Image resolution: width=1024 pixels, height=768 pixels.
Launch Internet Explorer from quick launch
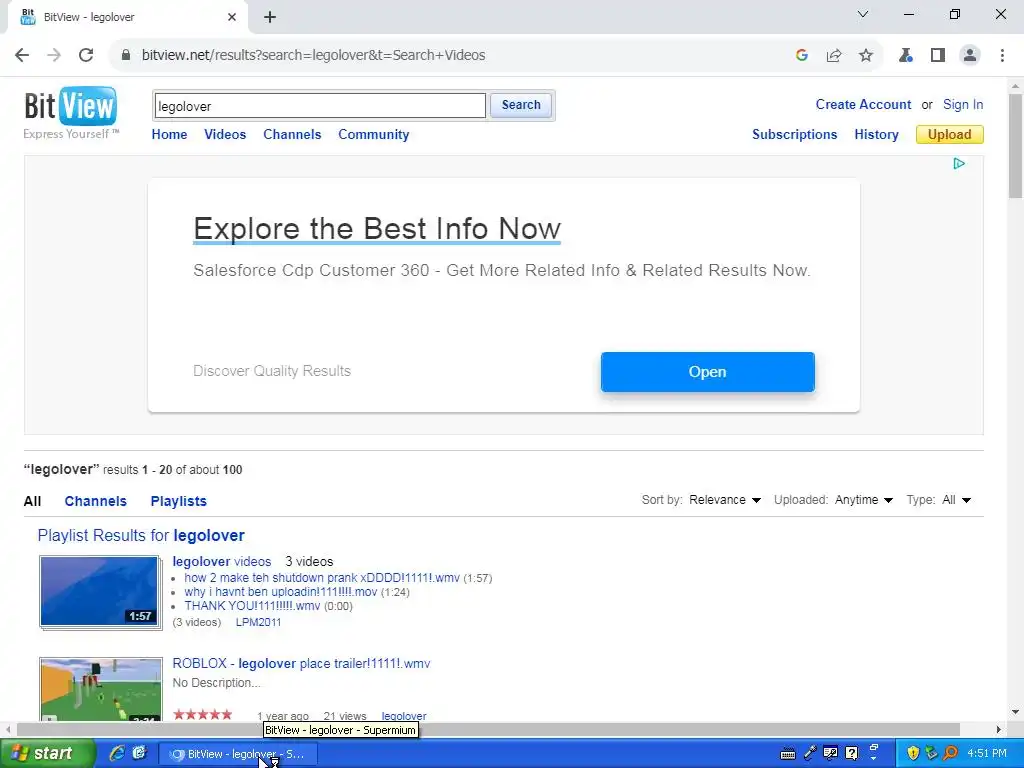tap(117, 753)
